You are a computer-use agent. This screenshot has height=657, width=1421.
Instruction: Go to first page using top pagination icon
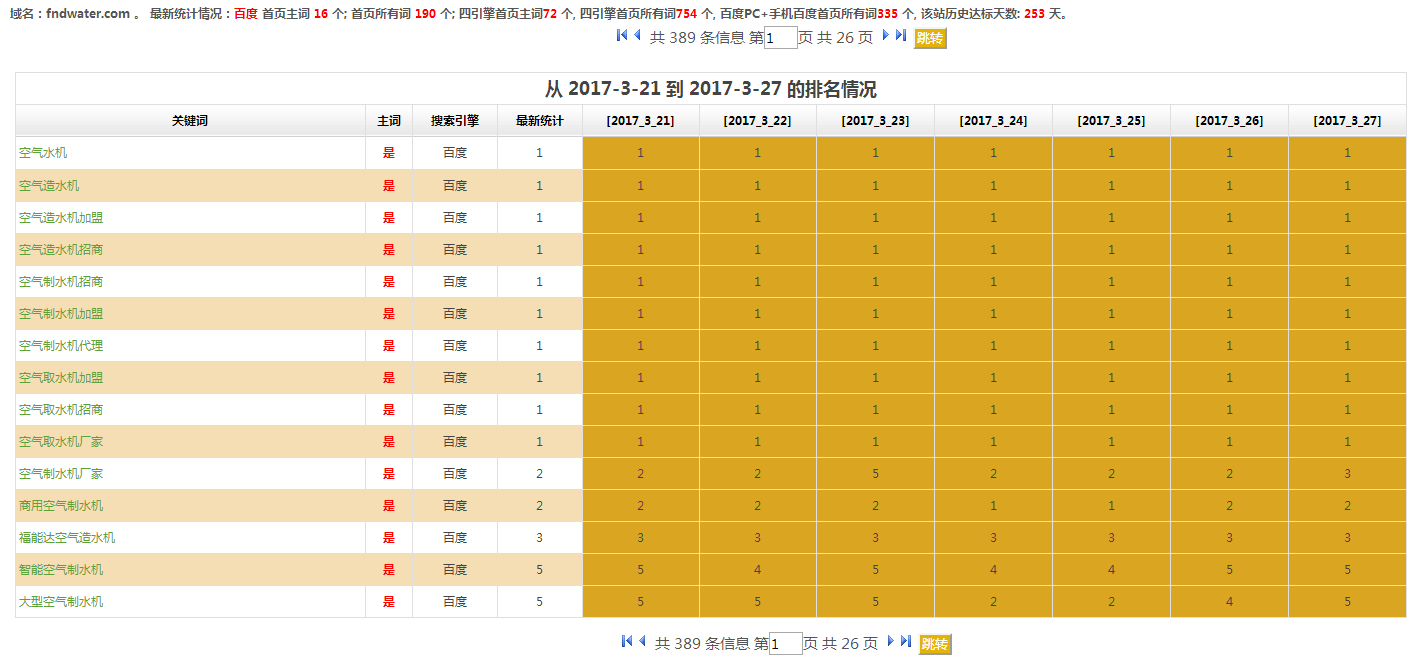[622, 36]
